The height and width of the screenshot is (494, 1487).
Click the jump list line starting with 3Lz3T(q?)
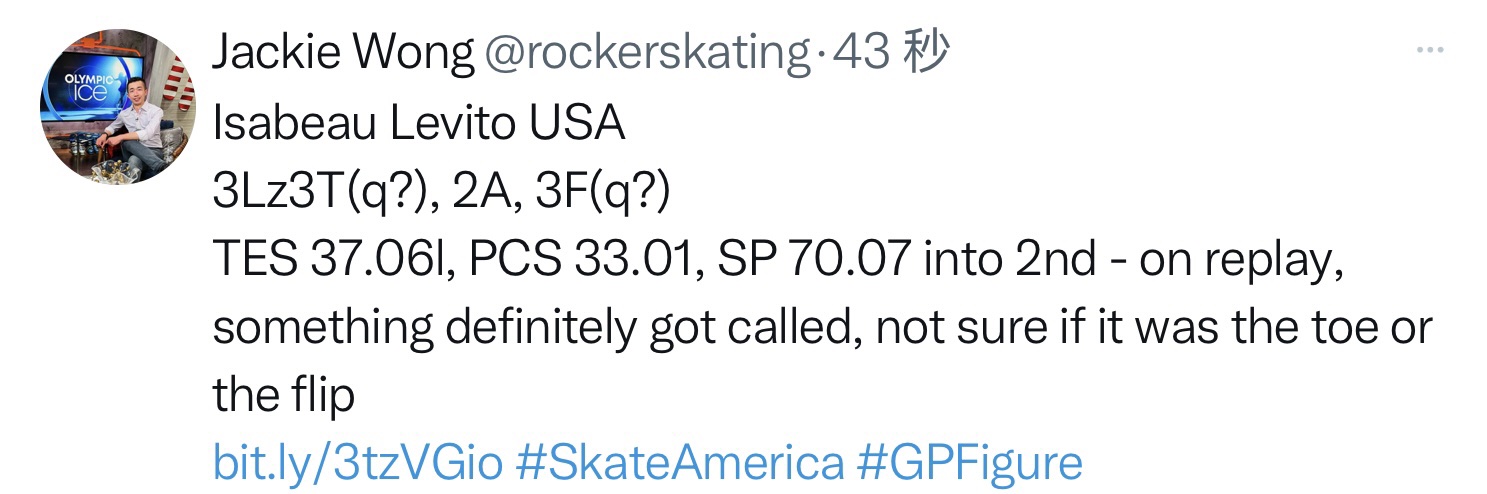point(439,191)
